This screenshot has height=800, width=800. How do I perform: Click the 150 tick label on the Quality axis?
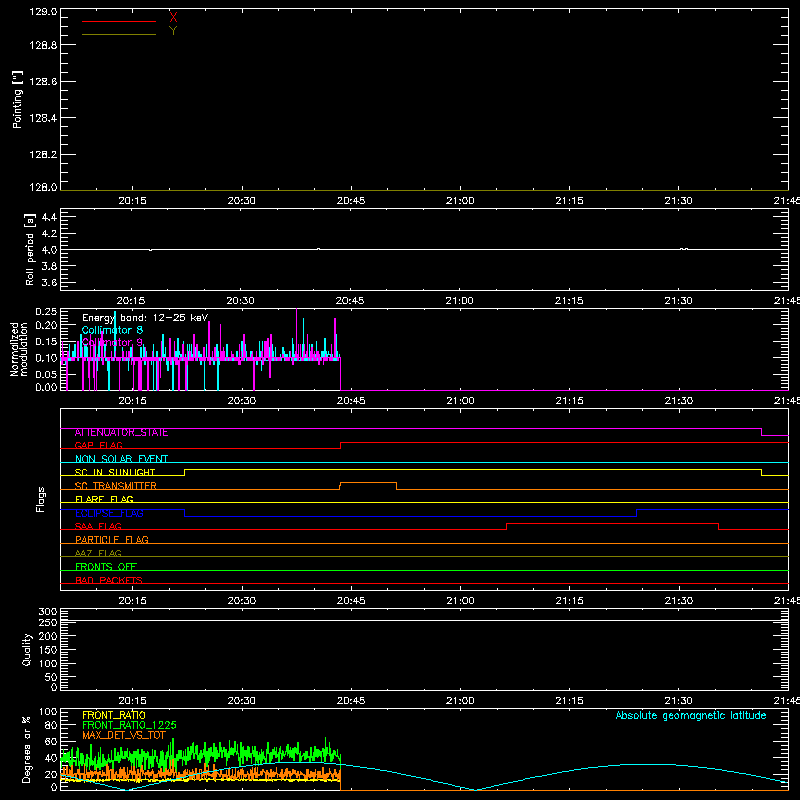pyautogui.click(x=48, y=650)
